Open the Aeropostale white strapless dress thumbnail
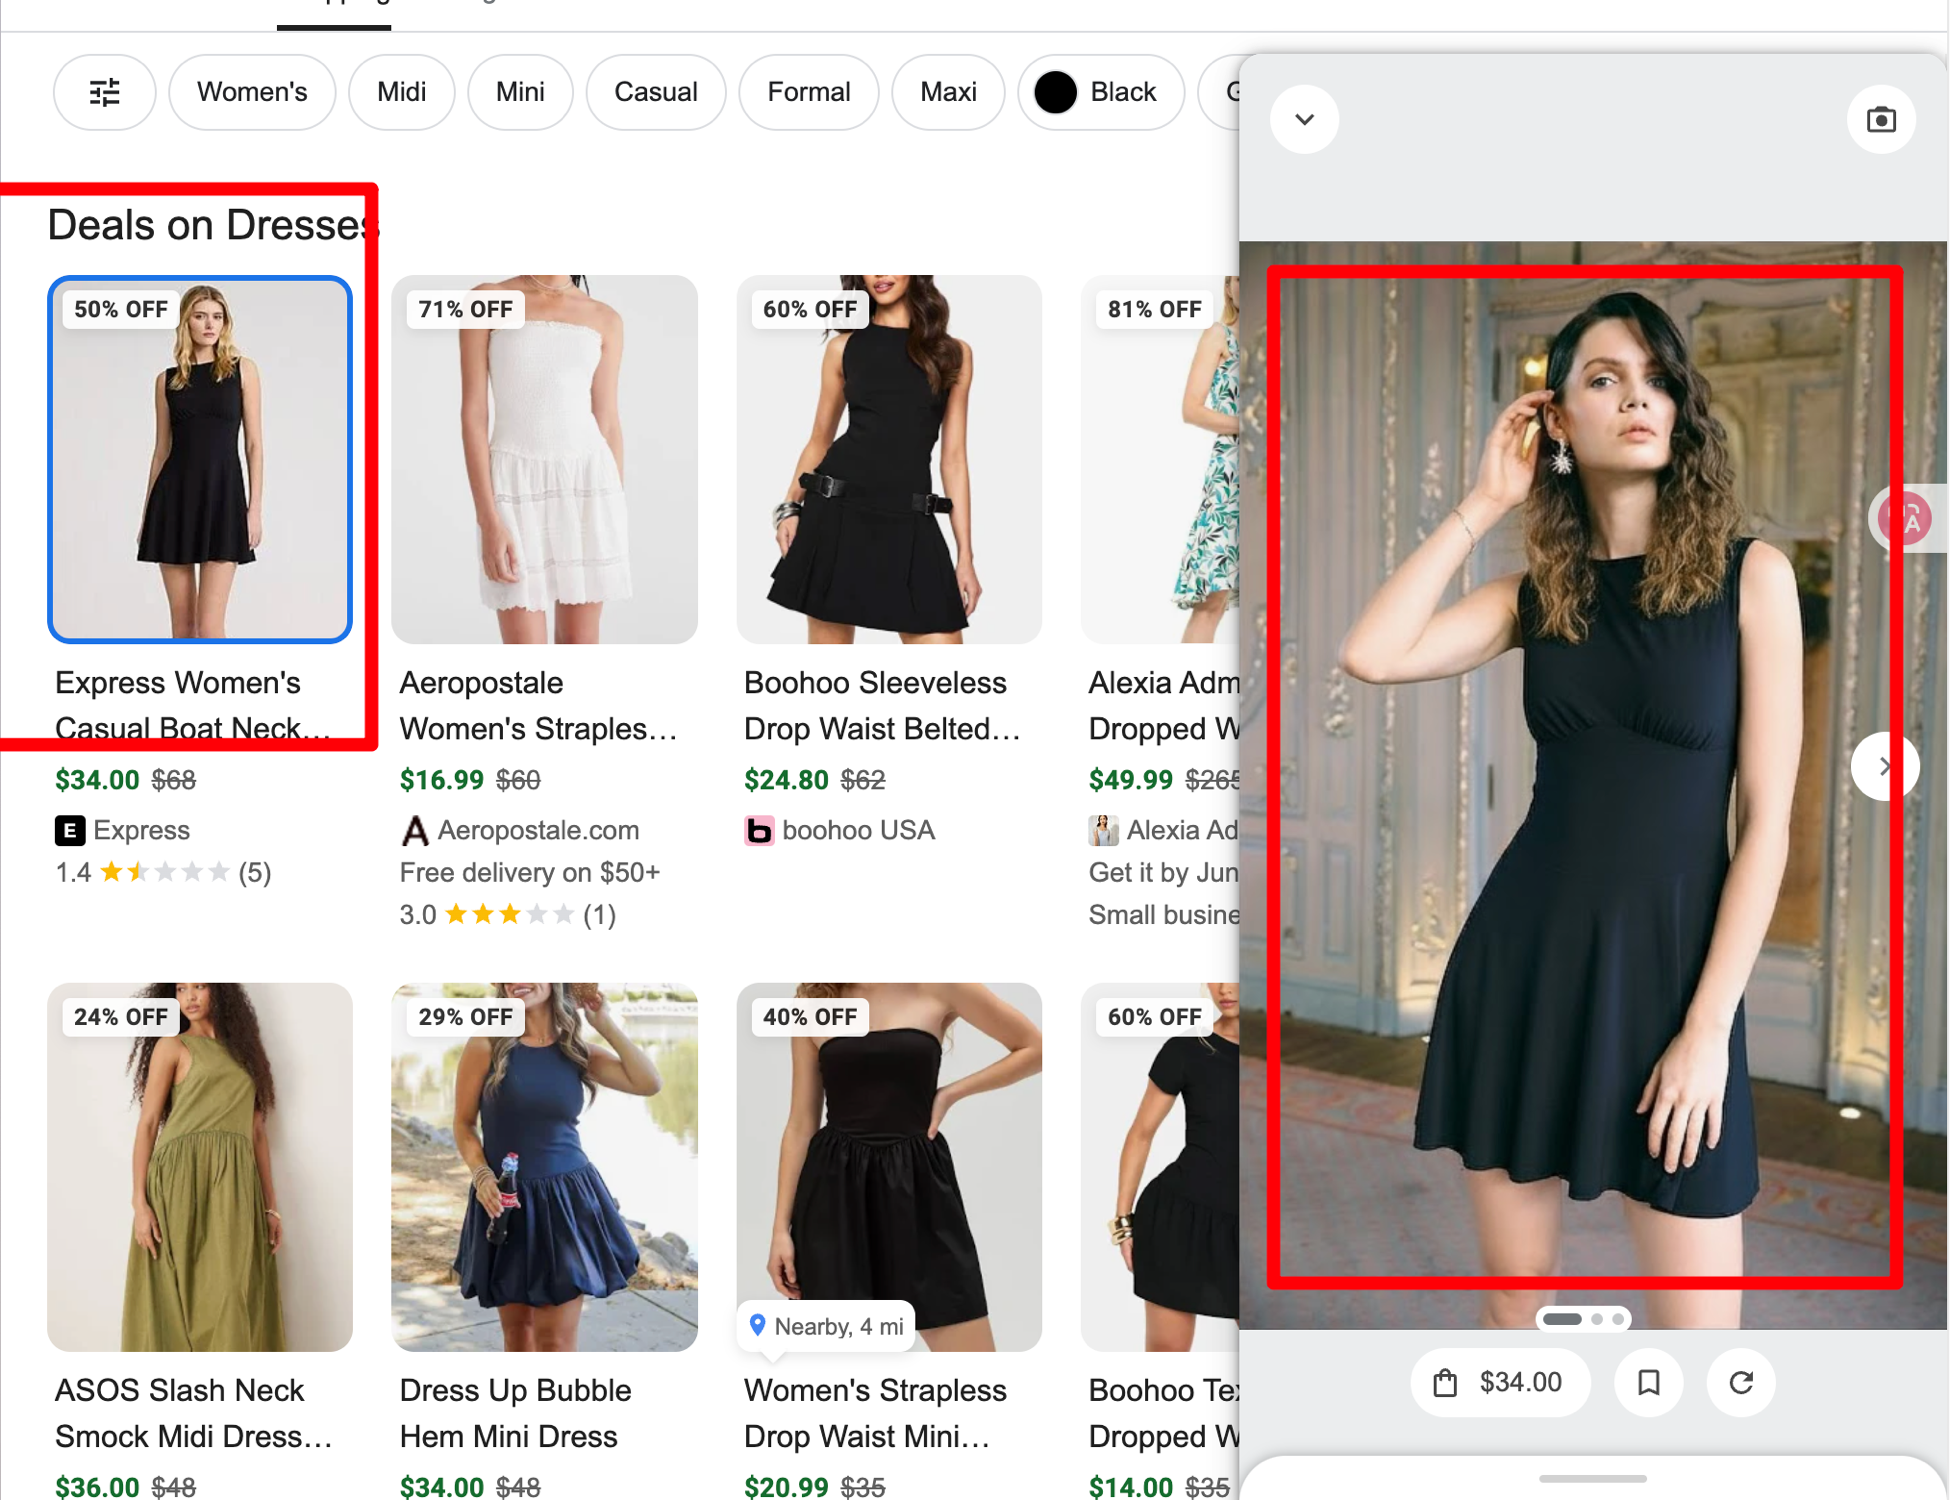1950x1500 pixels. point(544,459)
